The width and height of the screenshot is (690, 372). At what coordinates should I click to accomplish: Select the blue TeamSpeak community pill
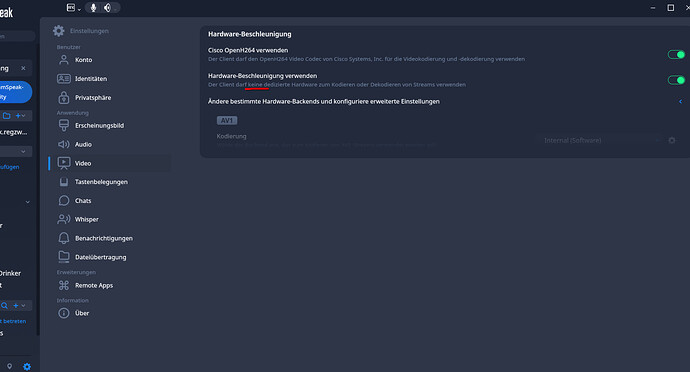(15, 92)
